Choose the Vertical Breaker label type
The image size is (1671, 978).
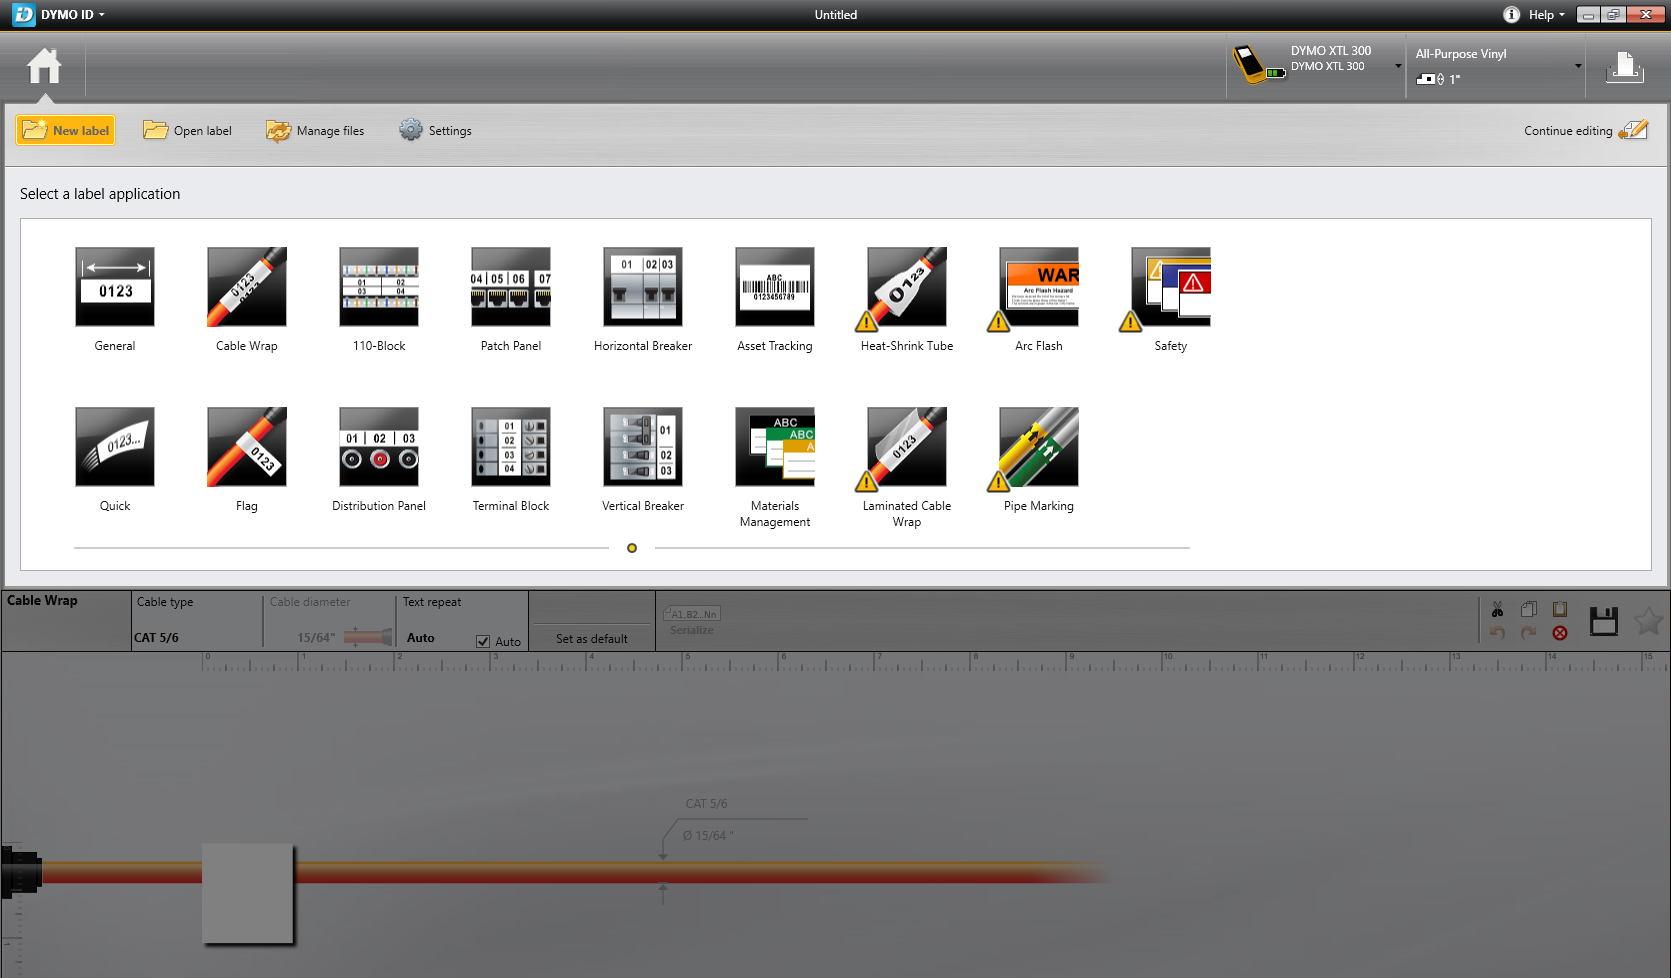tap(643, 447)
